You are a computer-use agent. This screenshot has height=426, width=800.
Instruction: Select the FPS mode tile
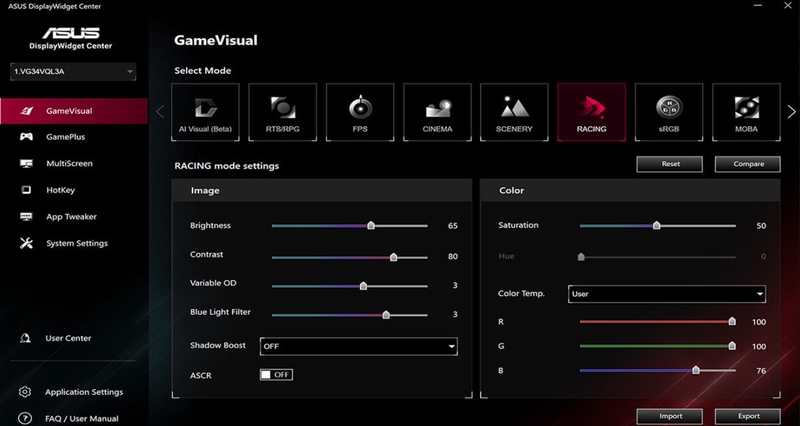point(360,112)
